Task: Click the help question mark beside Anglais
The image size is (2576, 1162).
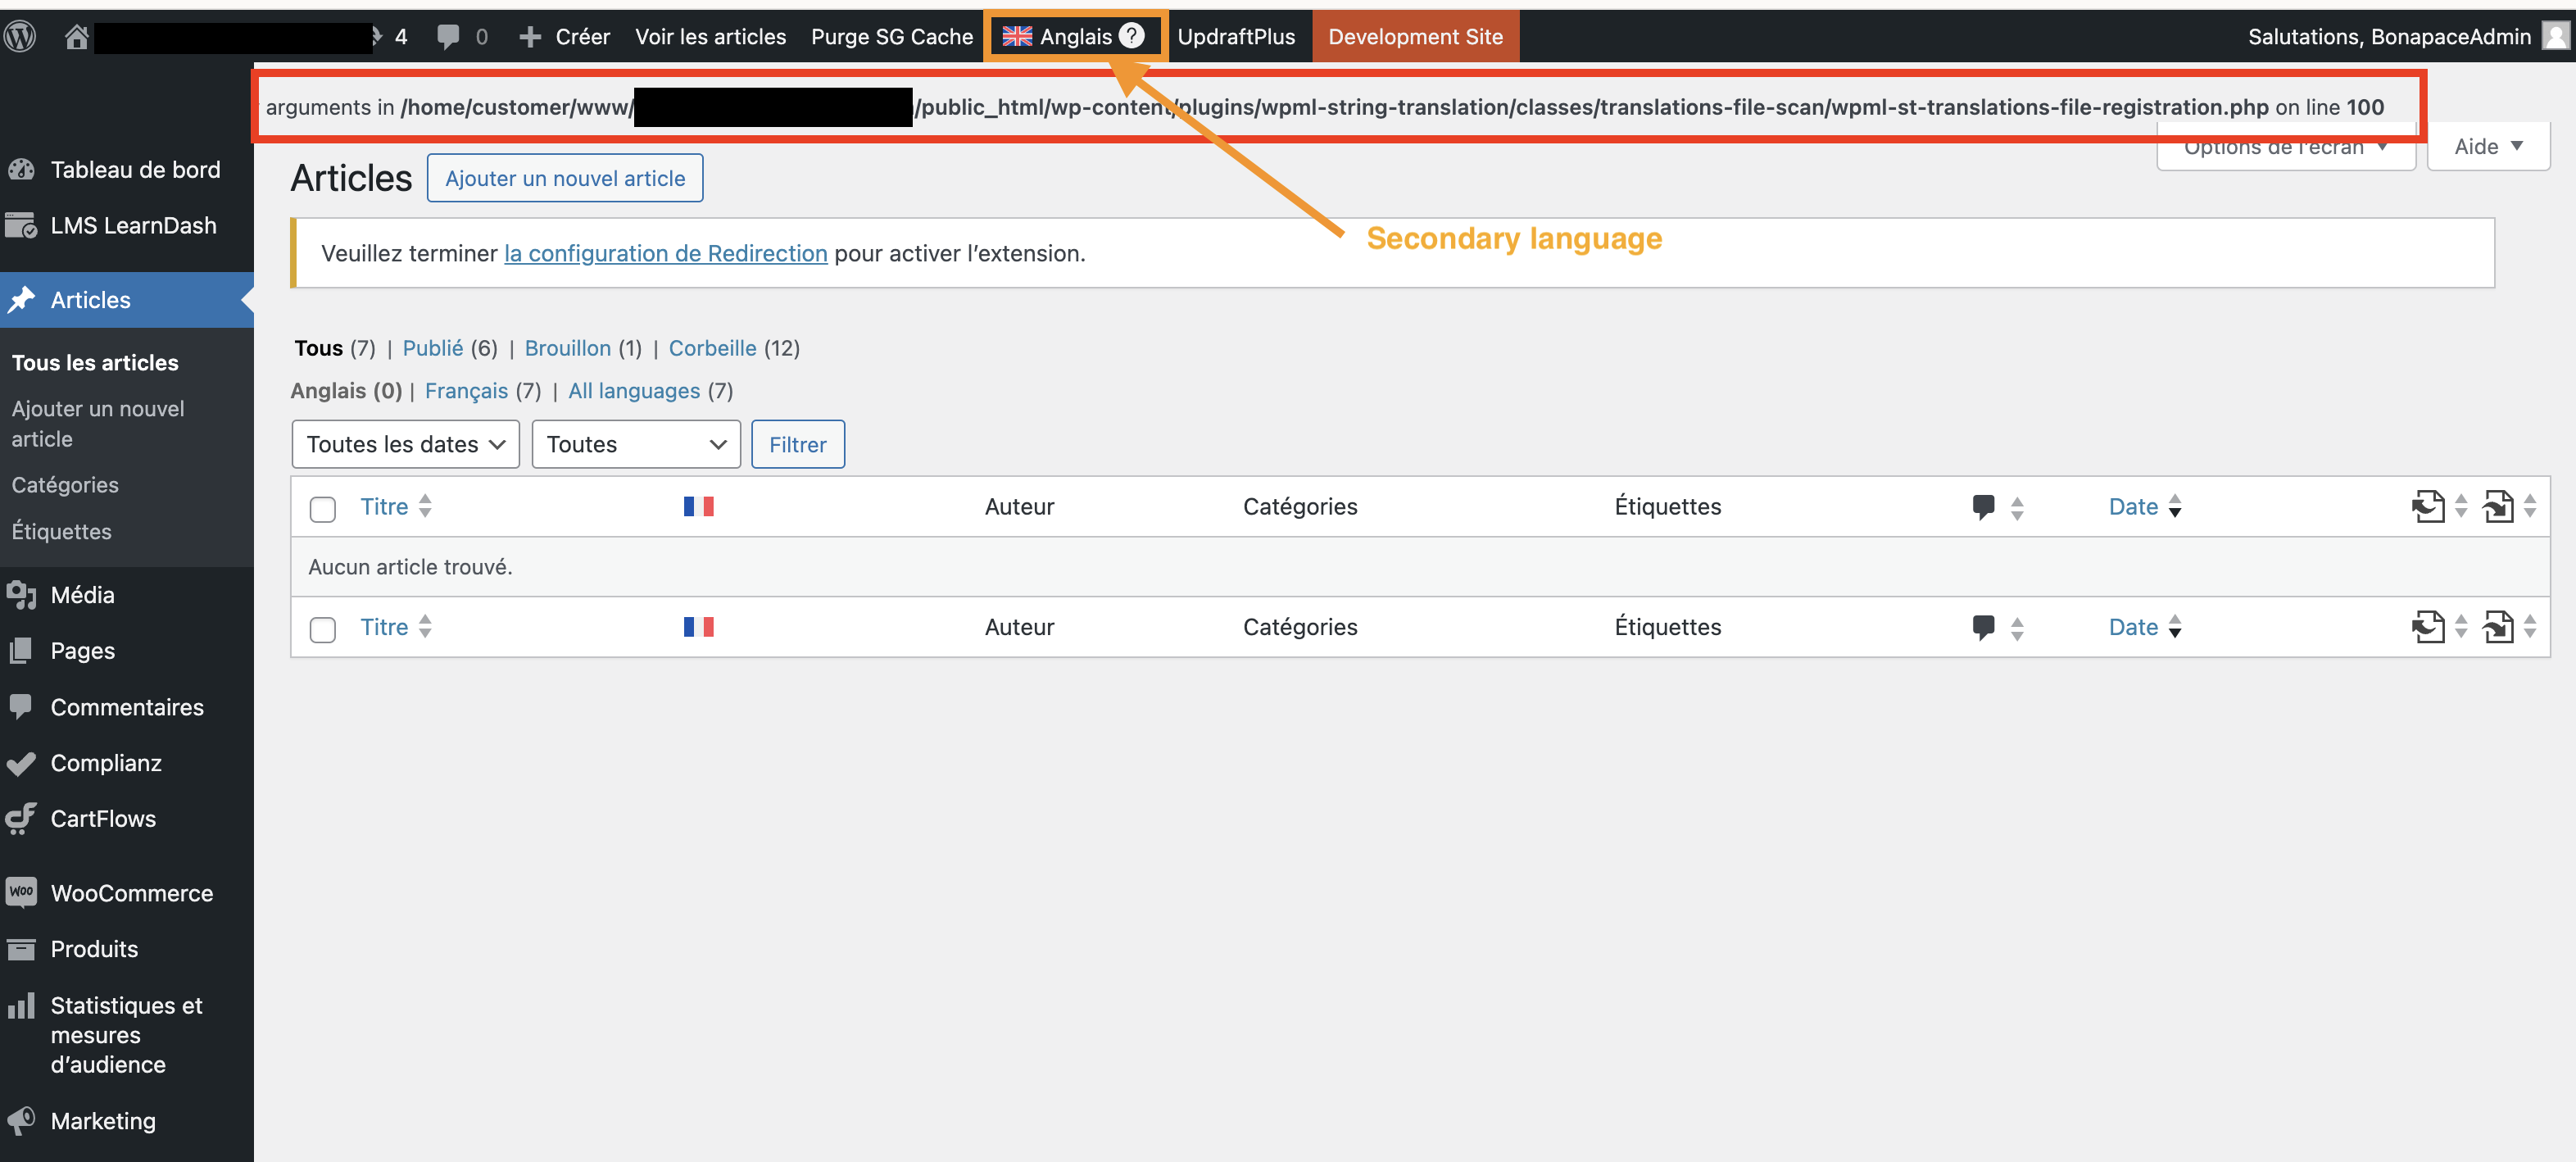Action: click(1131, 36)
